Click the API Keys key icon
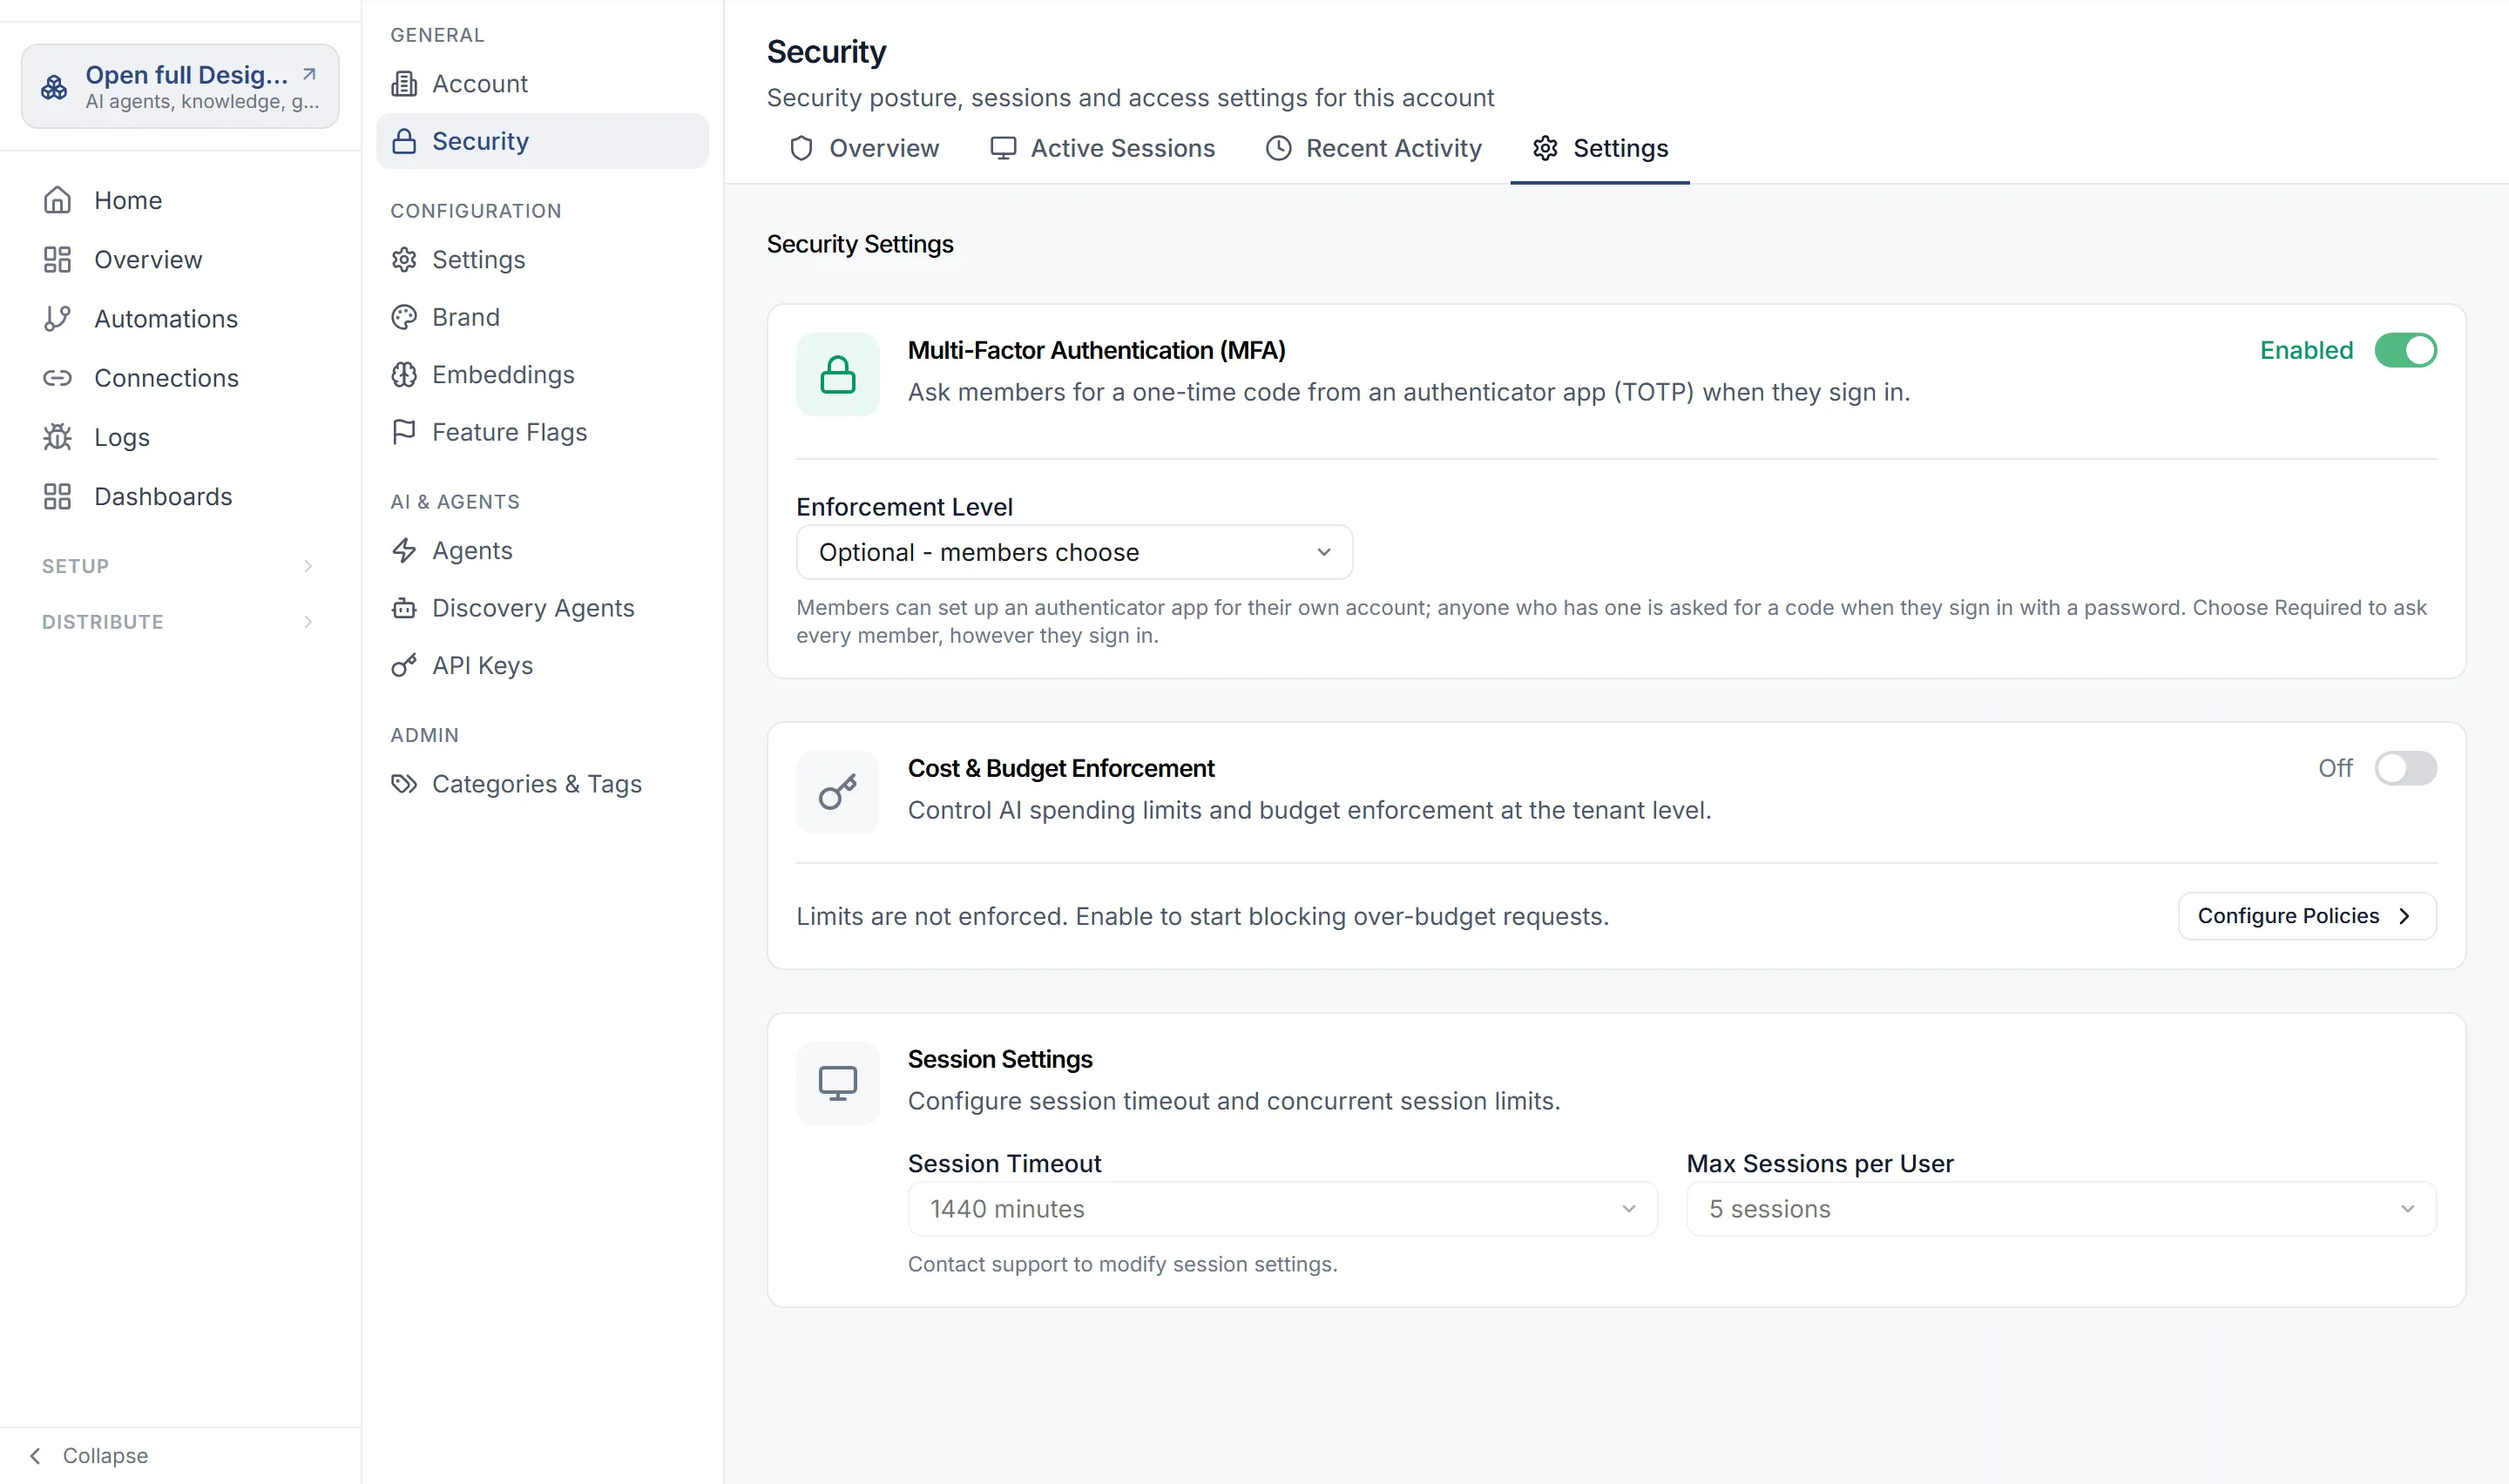The width and height of the screenshot is (2509, 1484). [x=404, y=665]
